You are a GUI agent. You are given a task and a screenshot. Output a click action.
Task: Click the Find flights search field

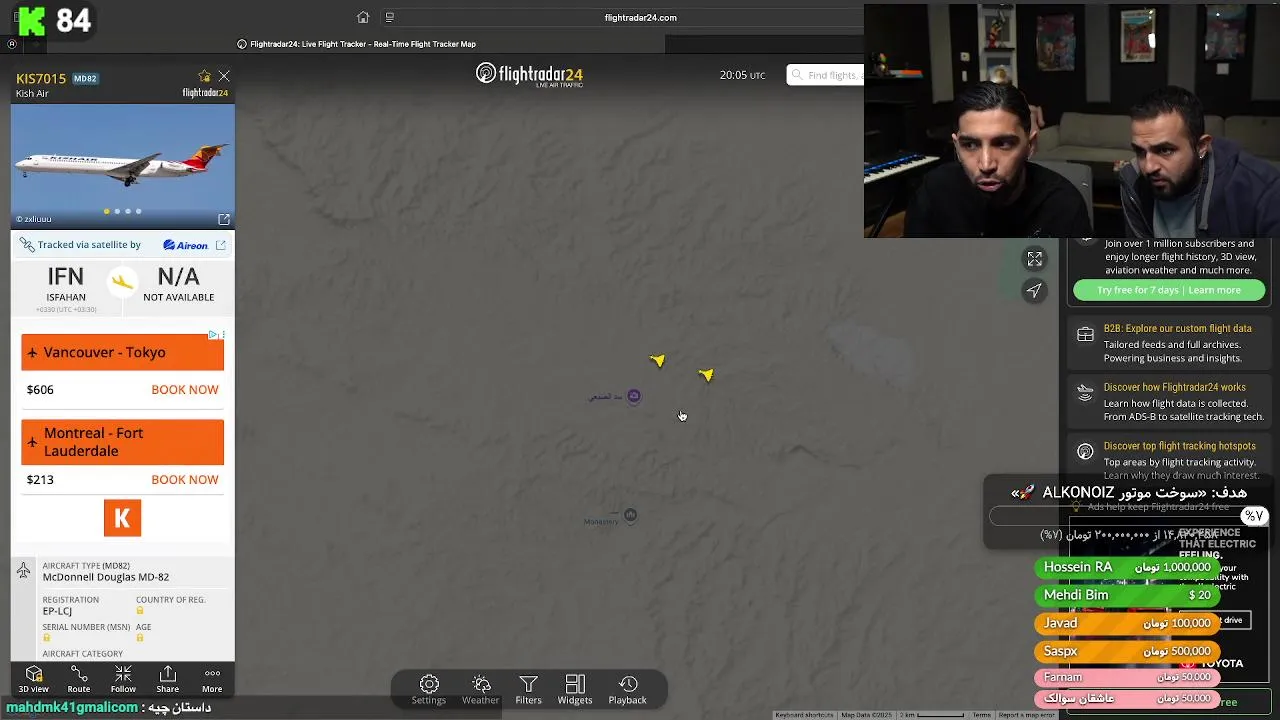pos(825,75)
